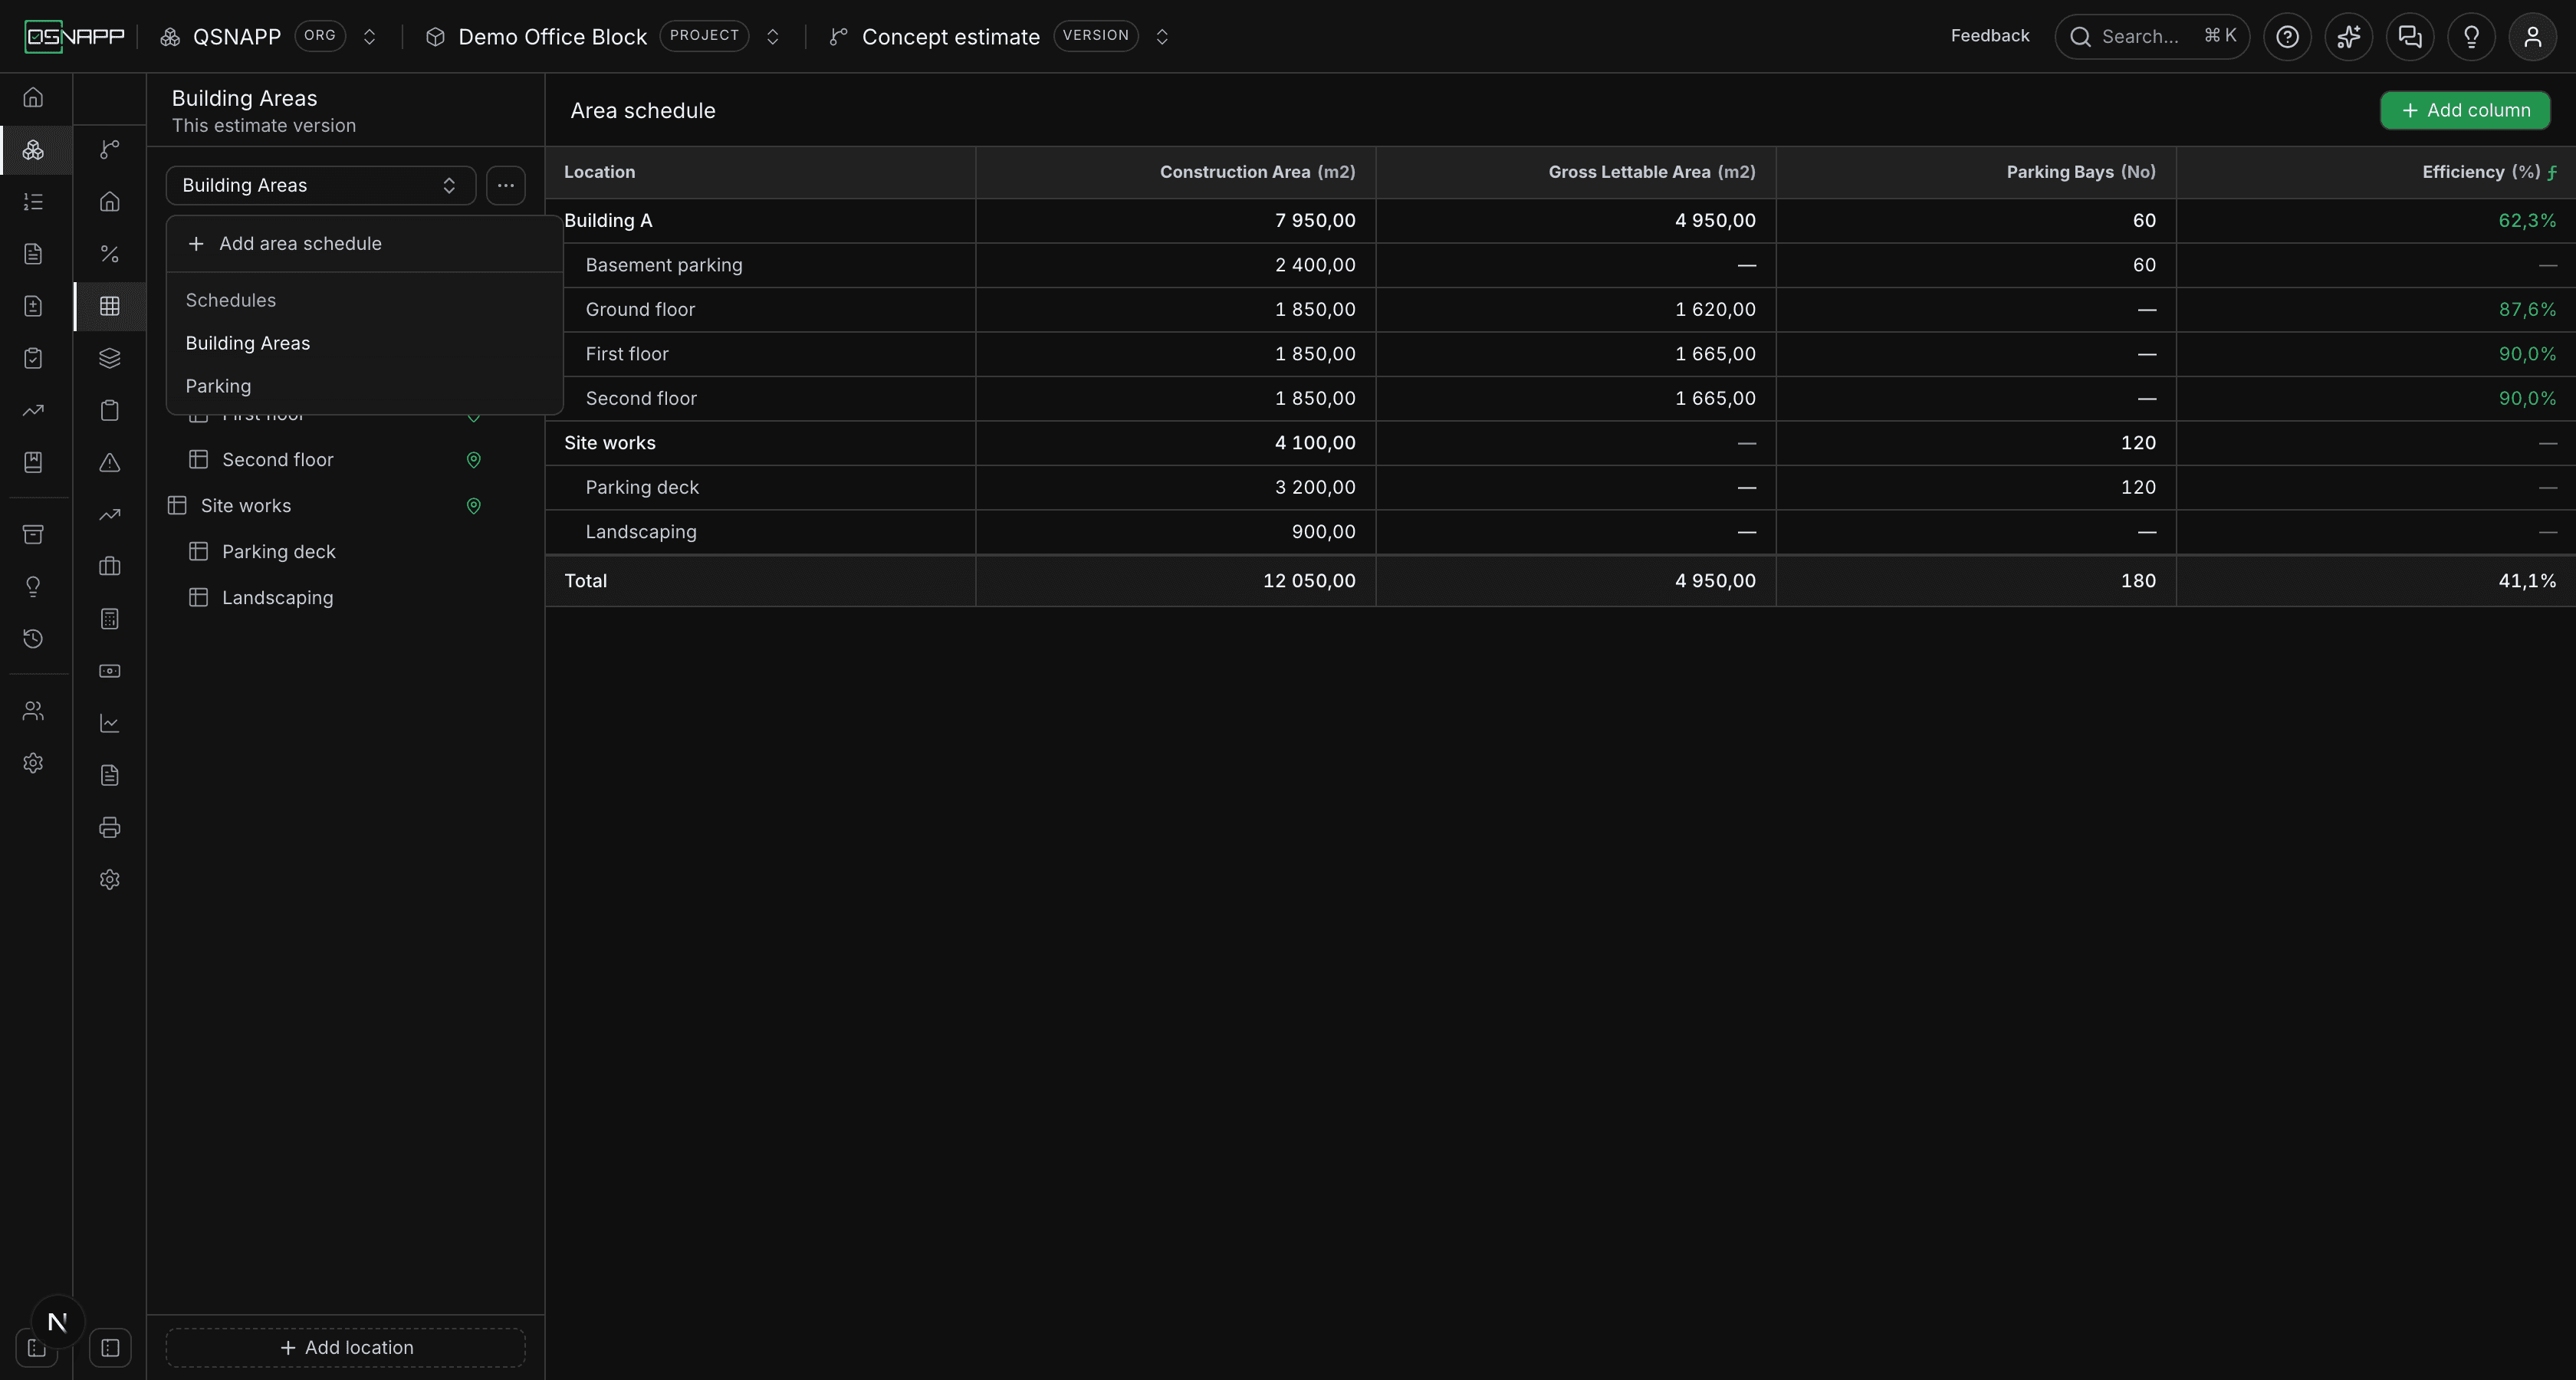Open the plus-minus document icon in sidebar
Image resolution: width=2576 pixels, height=1380 pixels.
(33, 306)
